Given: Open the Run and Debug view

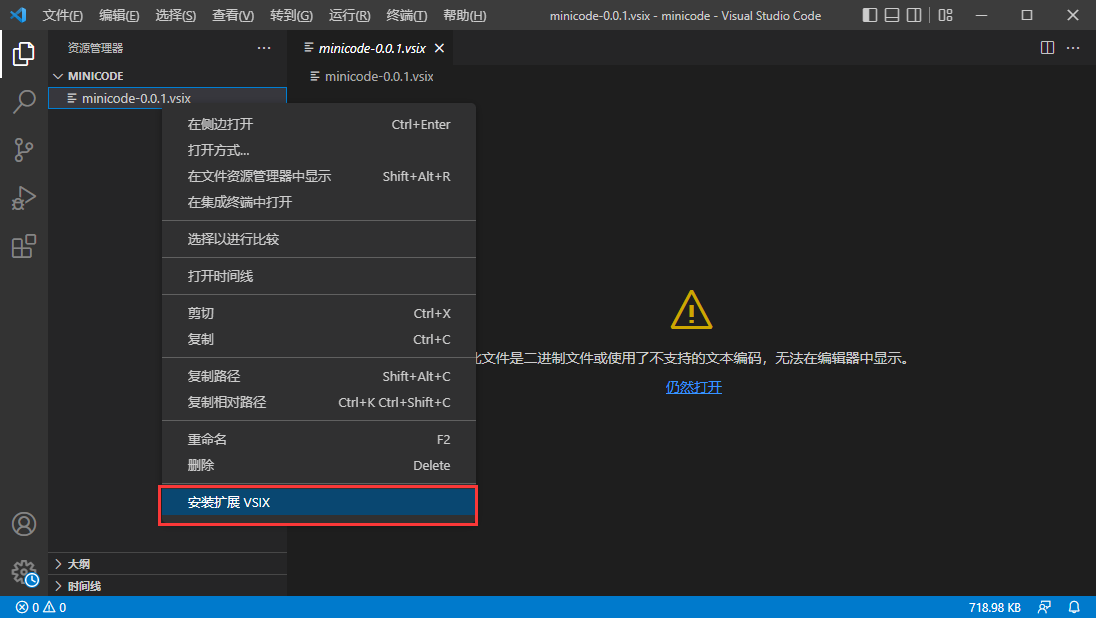Looking at the screenshot, I should 24,199.
